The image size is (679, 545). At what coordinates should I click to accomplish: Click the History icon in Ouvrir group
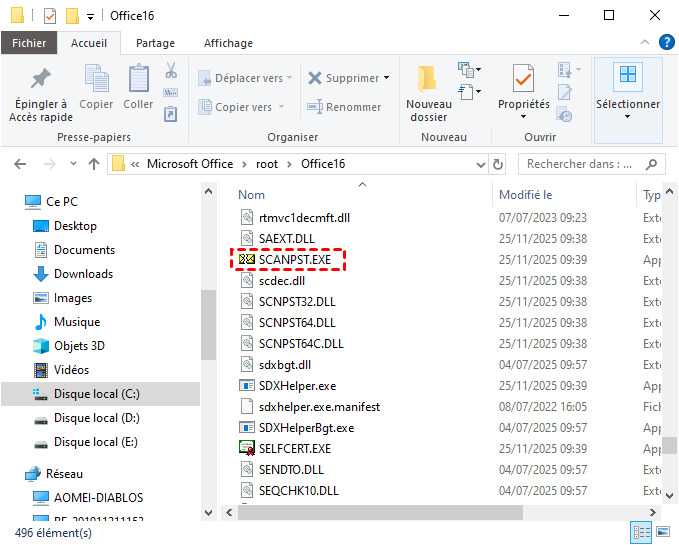coord(565,114)
